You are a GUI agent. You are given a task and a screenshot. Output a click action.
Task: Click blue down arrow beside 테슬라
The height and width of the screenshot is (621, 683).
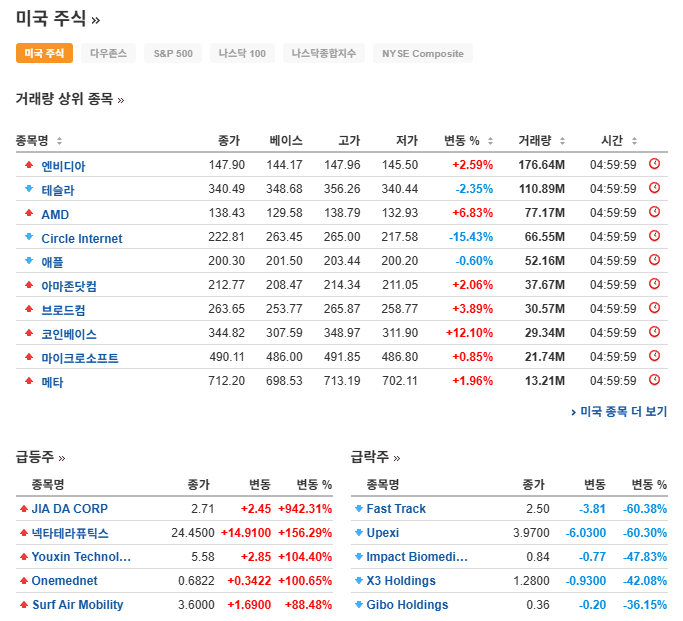tap(29, 189)
